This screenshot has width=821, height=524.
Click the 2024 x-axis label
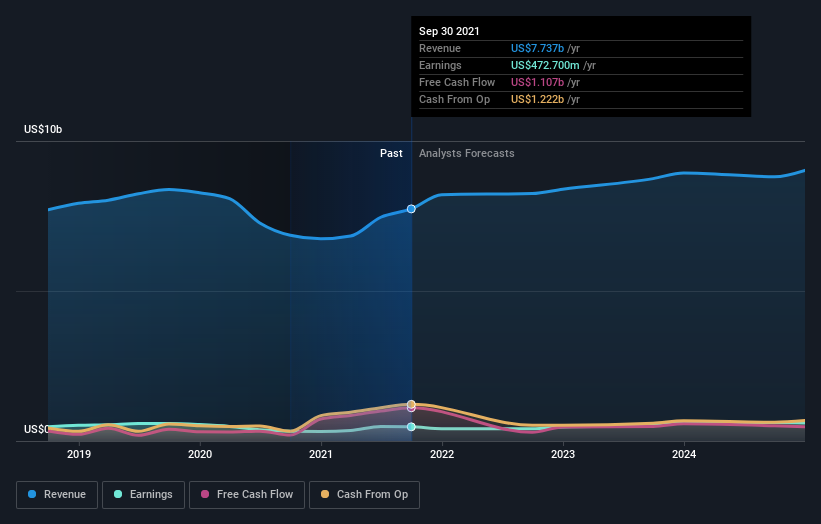(684, 454)
